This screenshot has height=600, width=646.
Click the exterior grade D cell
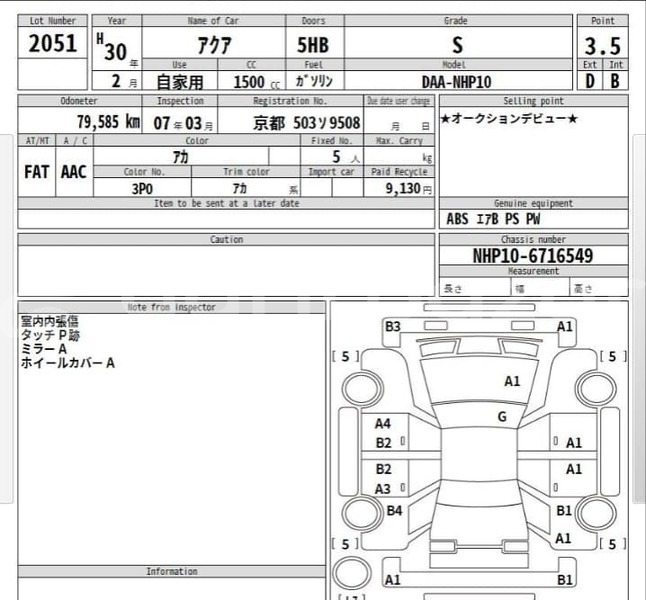point(590,81)
